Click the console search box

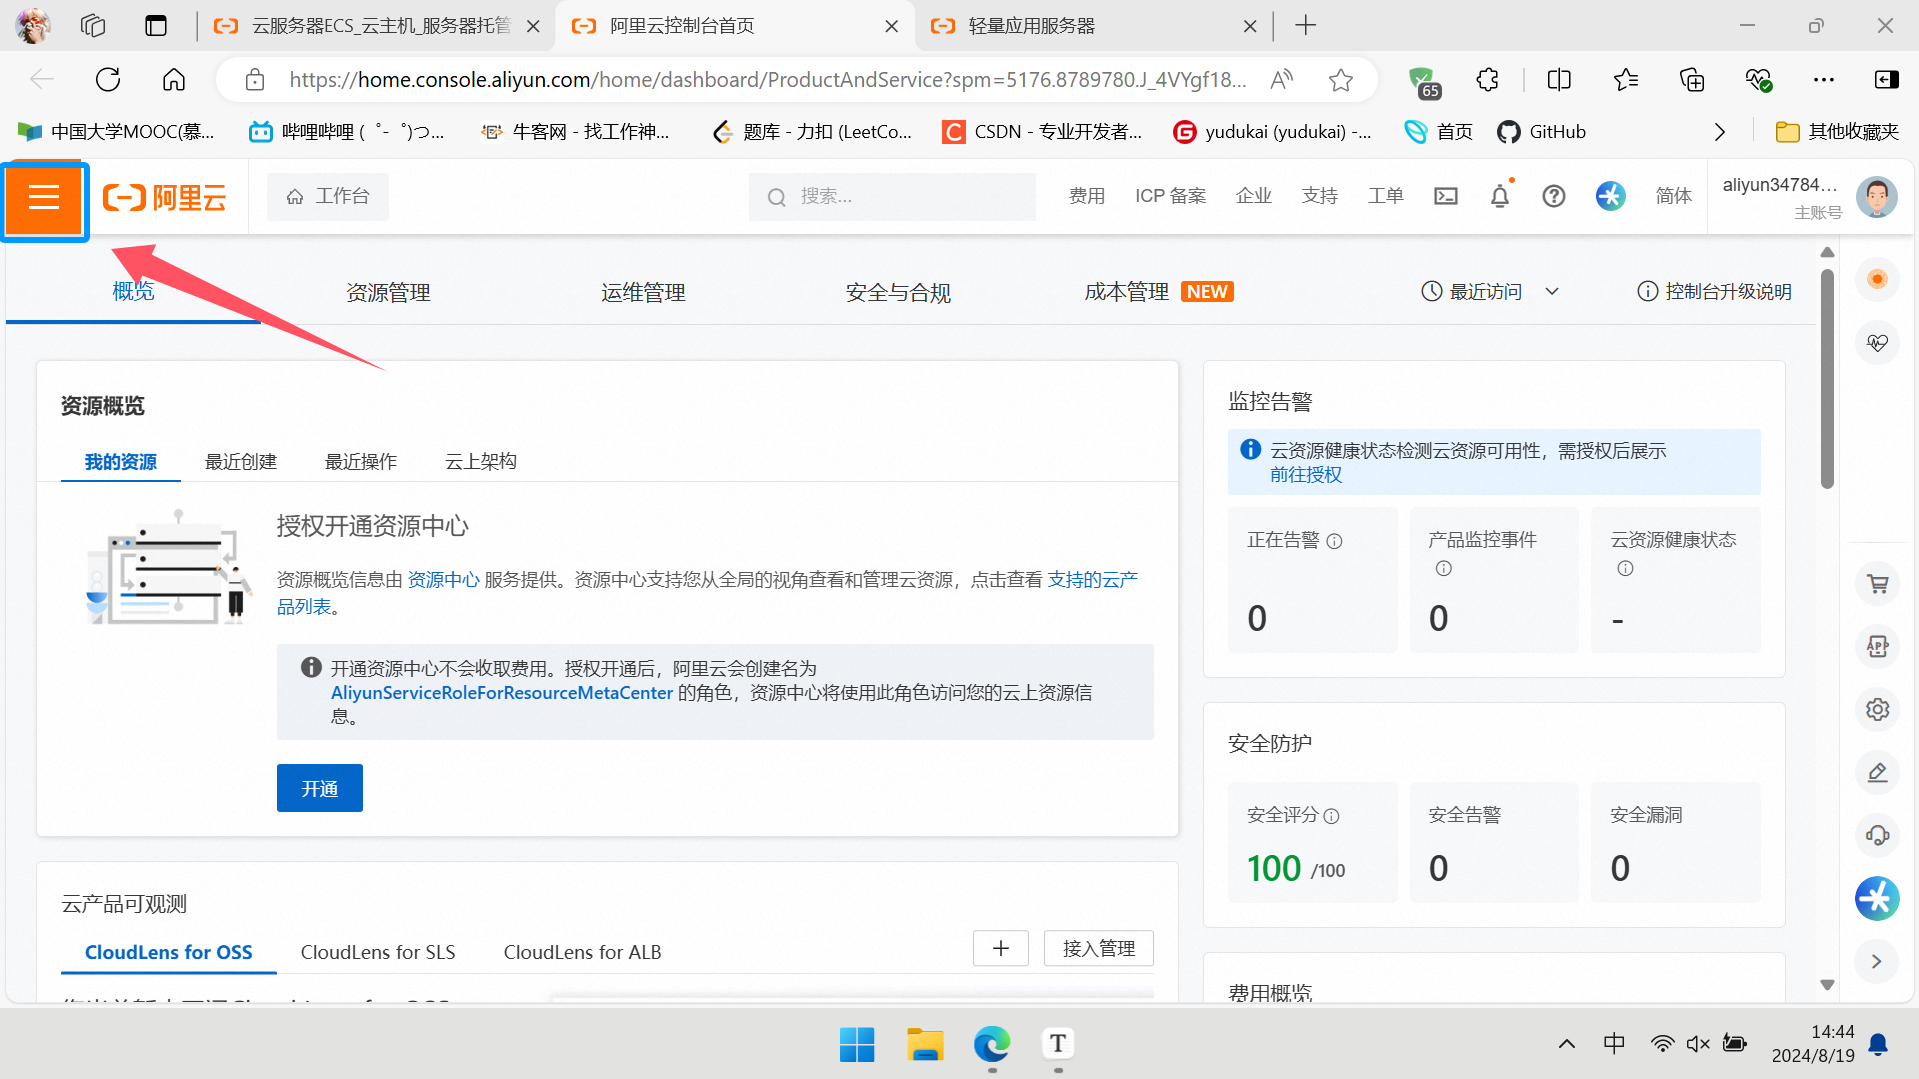click(x=892, y=196)
